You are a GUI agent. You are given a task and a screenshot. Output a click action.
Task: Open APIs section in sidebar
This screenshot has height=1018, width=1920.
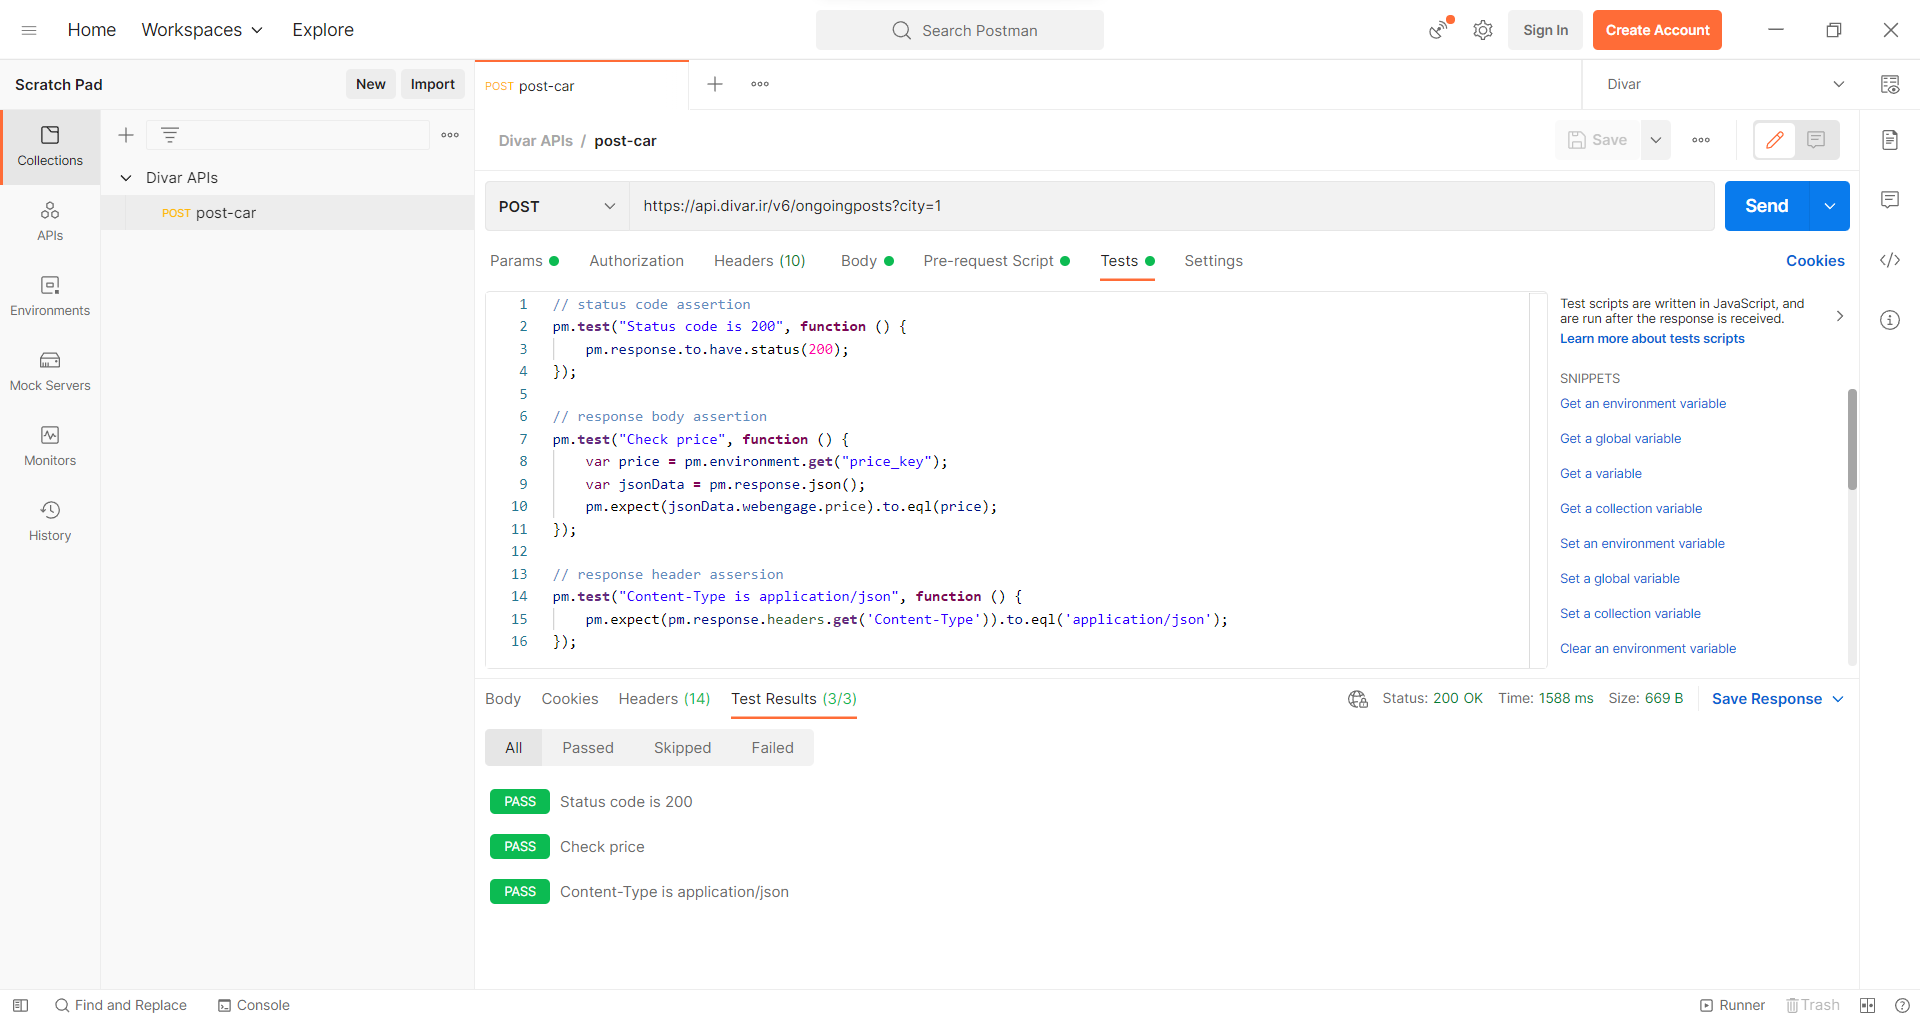coord(50,222)
